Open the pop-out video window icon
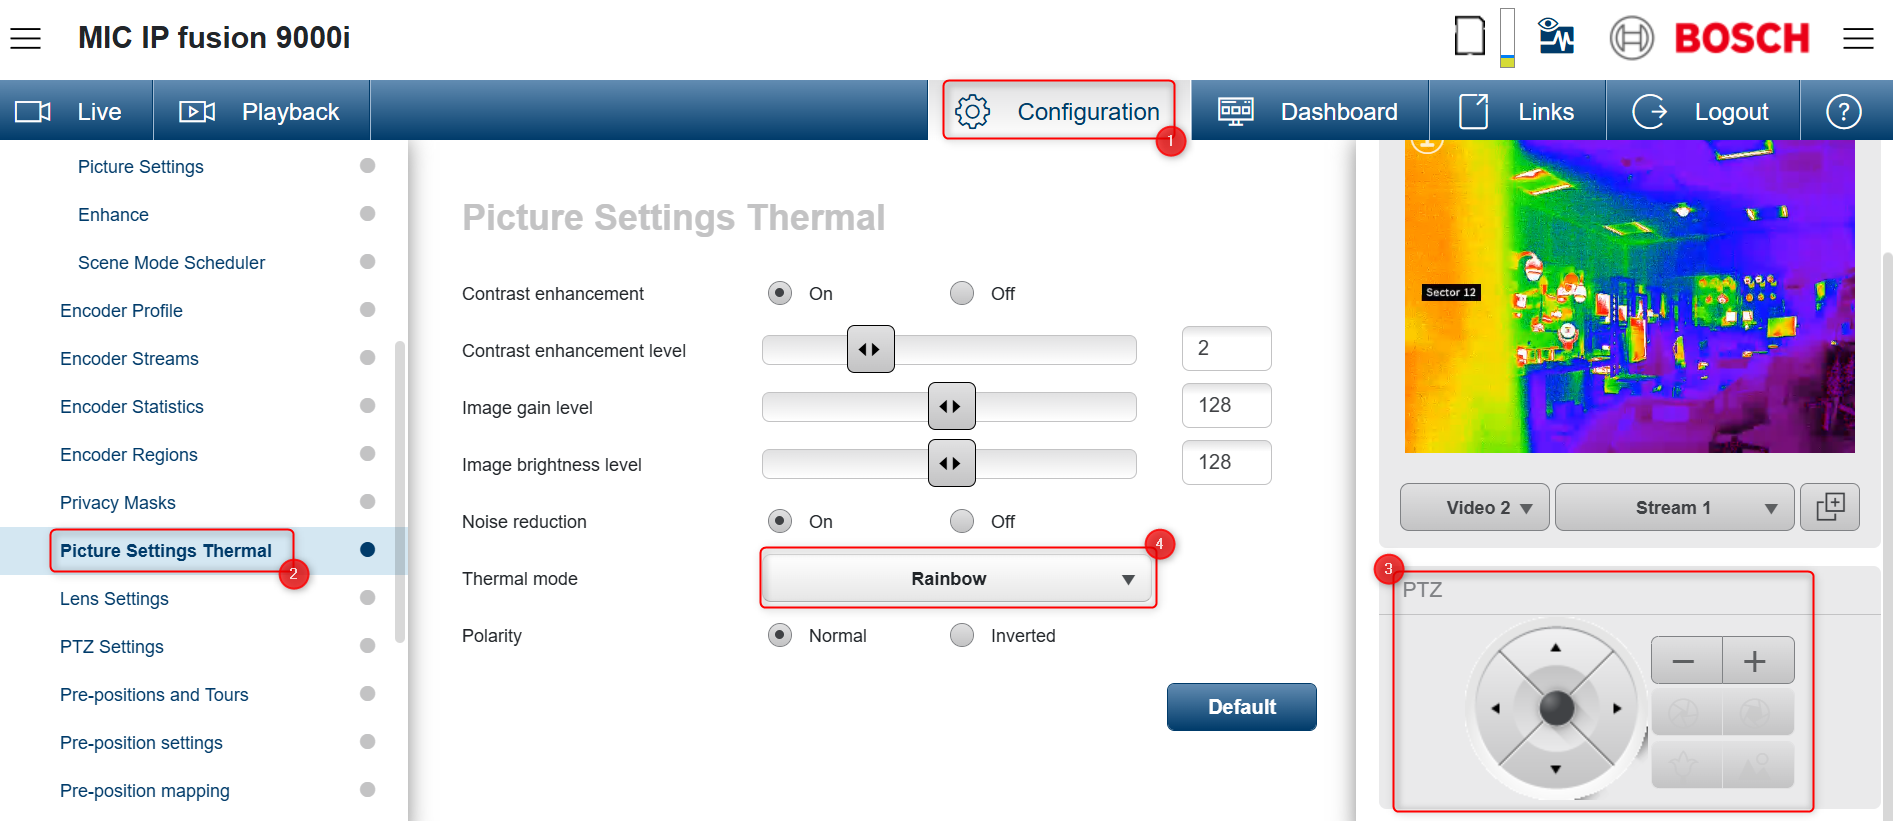Screen dimensions: 1893x821 (1829, 507)
